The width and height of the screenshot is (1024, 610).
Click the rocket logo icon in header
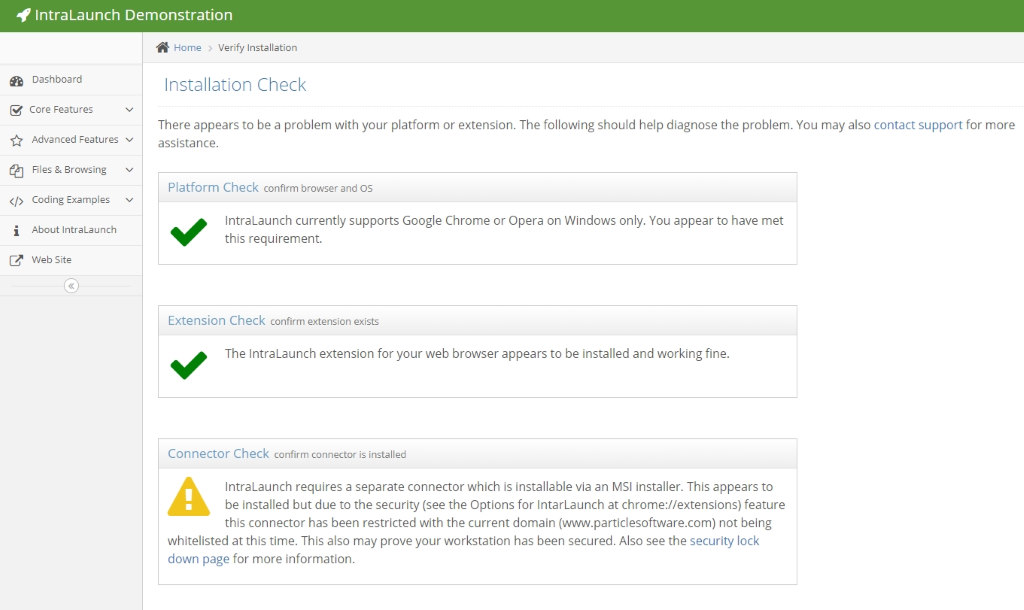click(24, 15)
